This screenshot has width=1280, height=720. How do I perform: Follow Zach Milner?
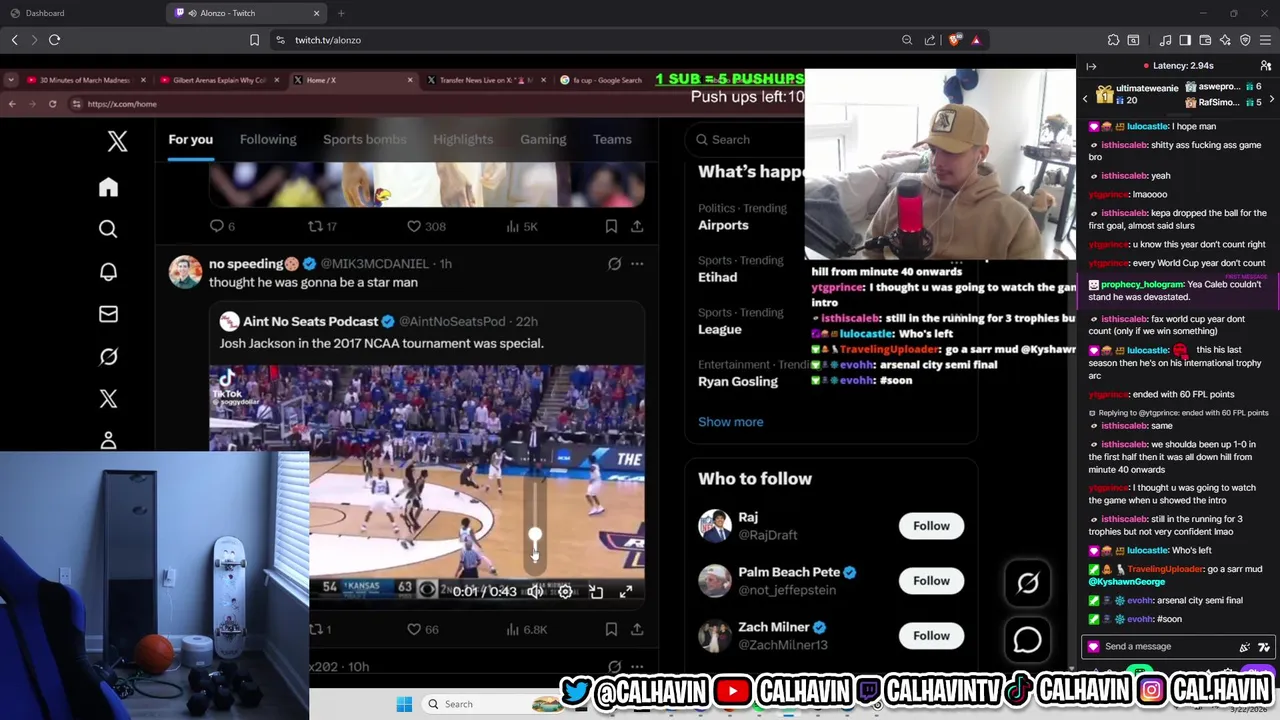(931, 636)
